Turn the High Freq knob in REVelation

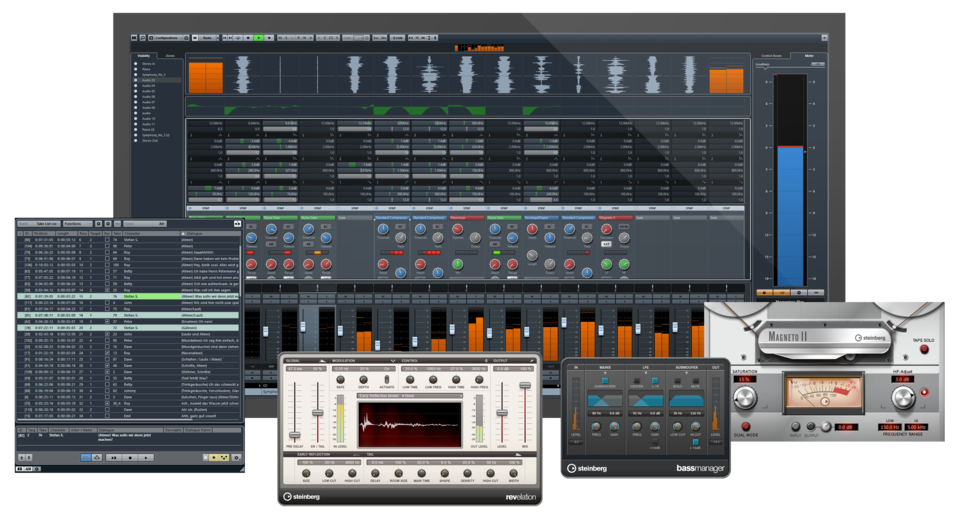tap(479, 379)
